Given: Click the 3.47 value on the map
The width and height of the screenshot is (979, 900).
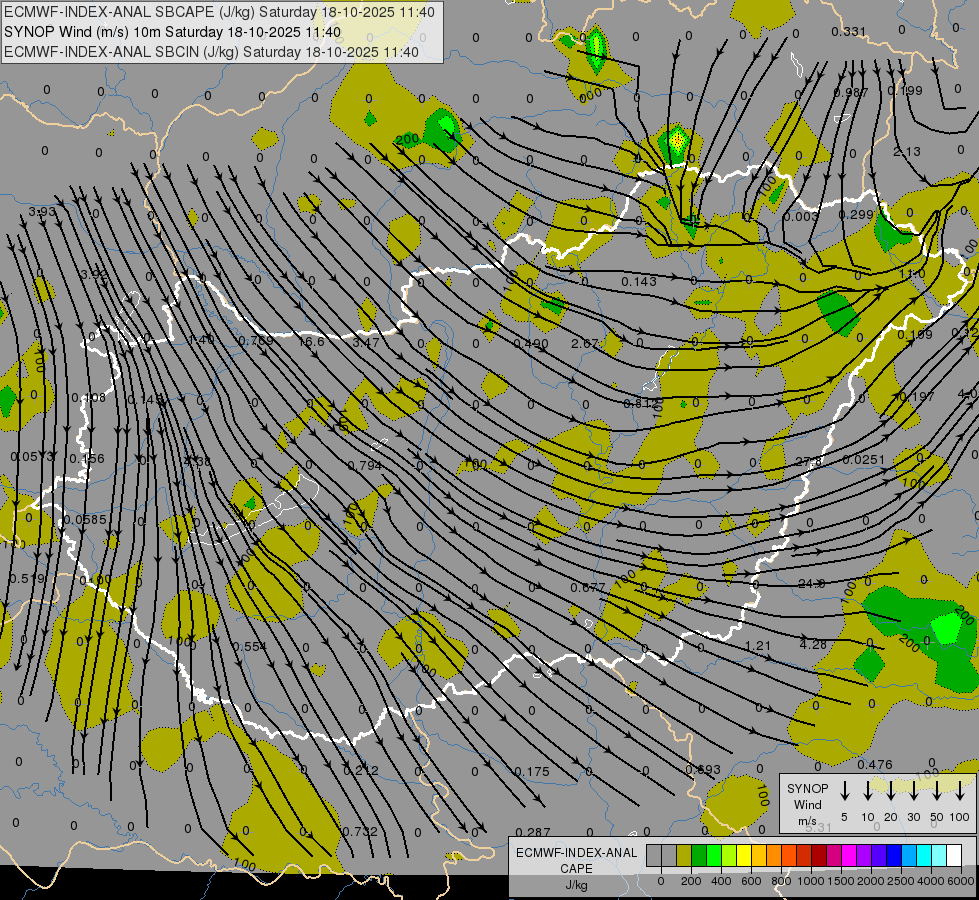Looking at the screenshot, I should click(366, 342).
